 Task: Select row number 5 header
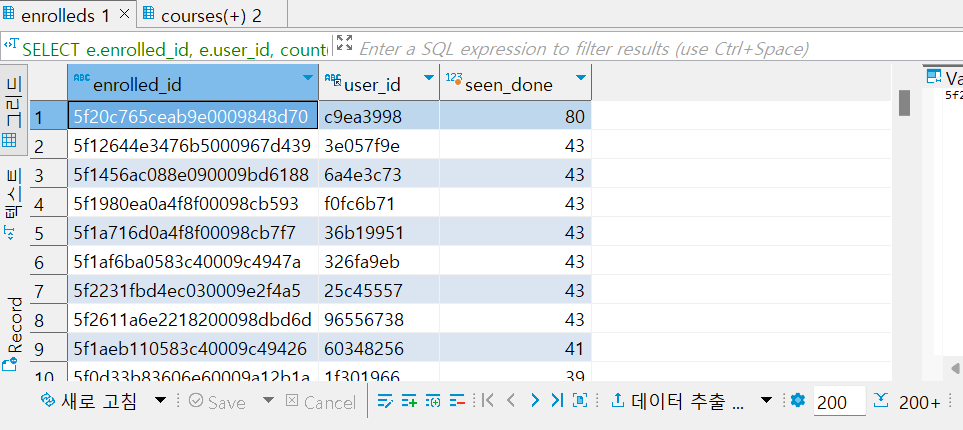tap(49, 233)
